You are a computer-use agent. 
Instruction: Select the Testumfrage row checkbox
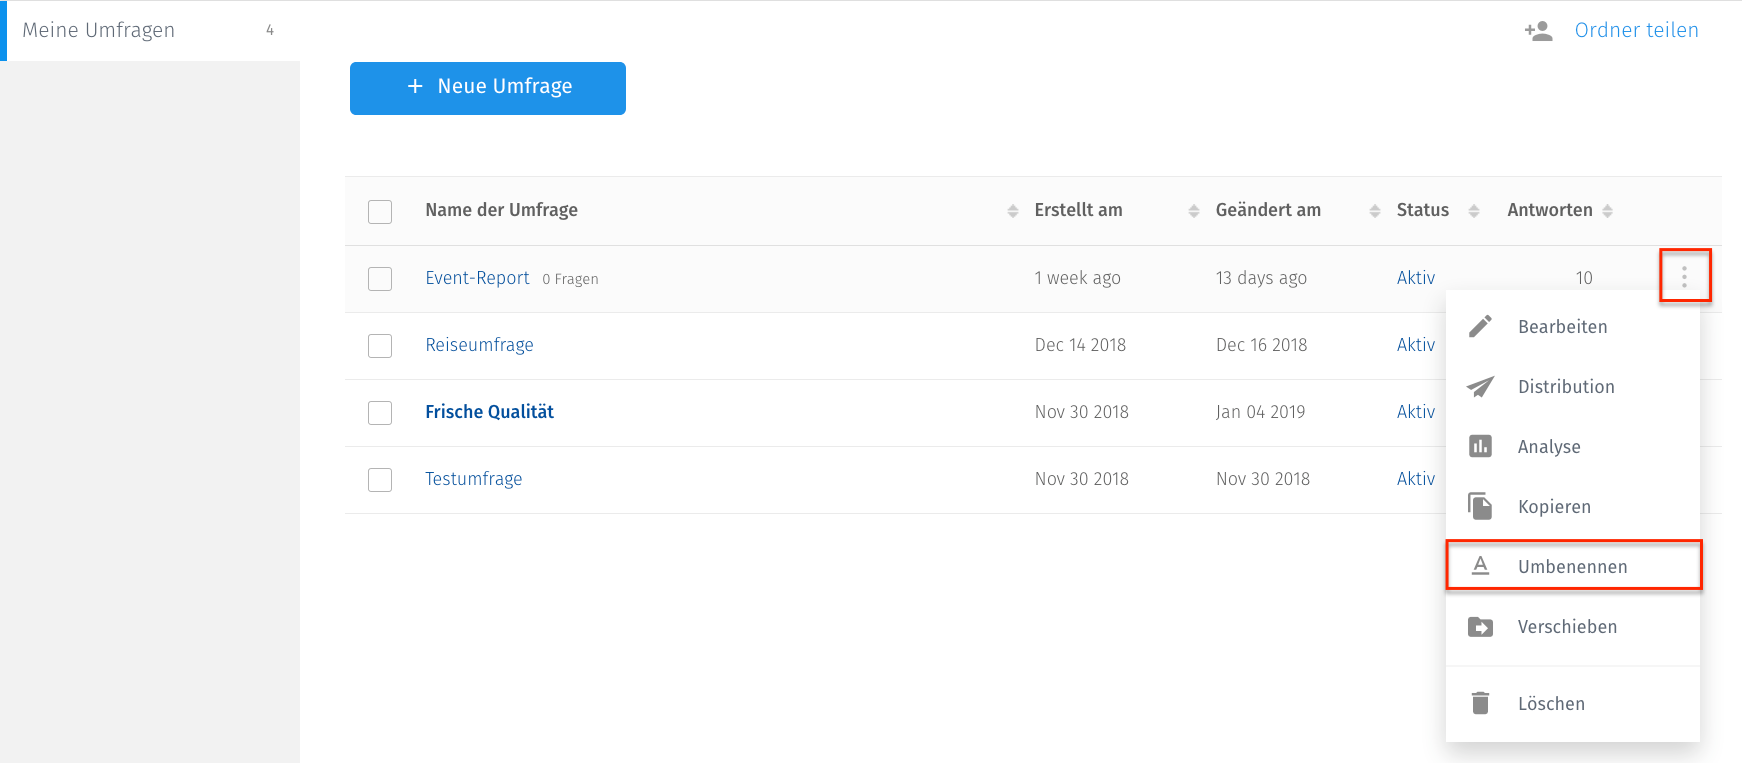(380, 479)
